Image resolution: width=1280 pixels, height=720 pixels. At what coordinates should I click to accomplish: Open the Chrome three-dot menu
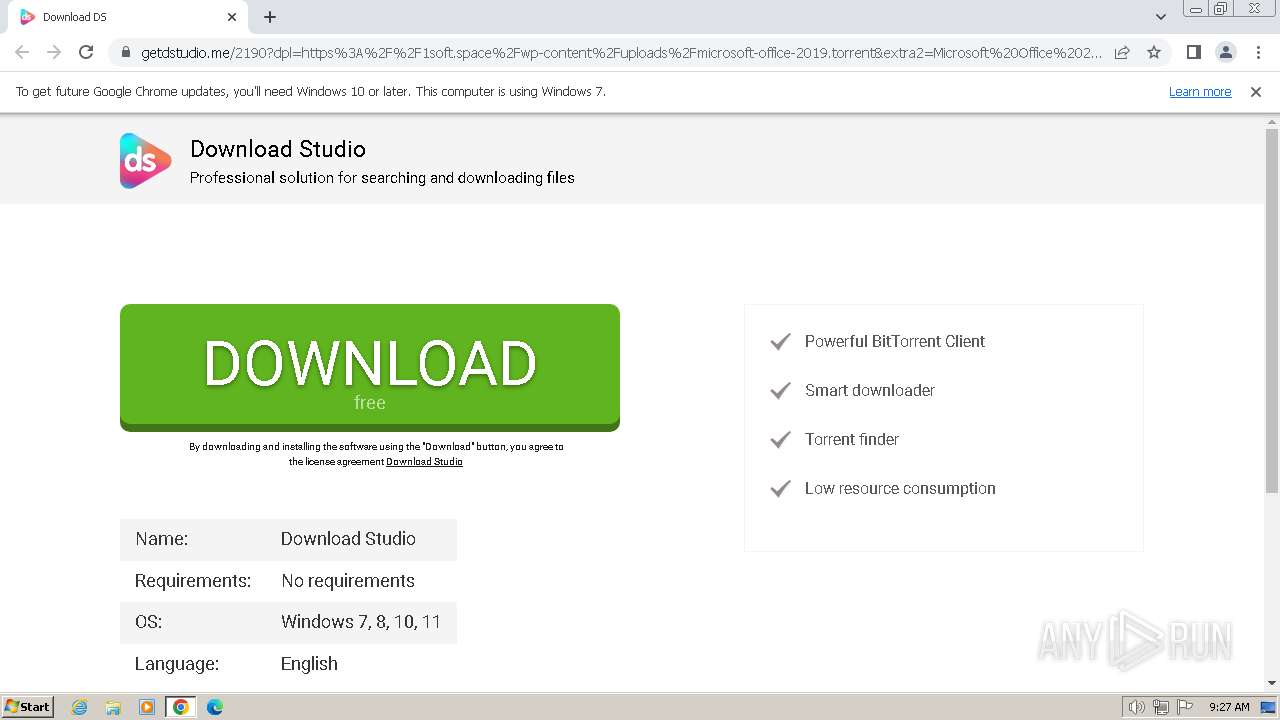coord(1258,52)
